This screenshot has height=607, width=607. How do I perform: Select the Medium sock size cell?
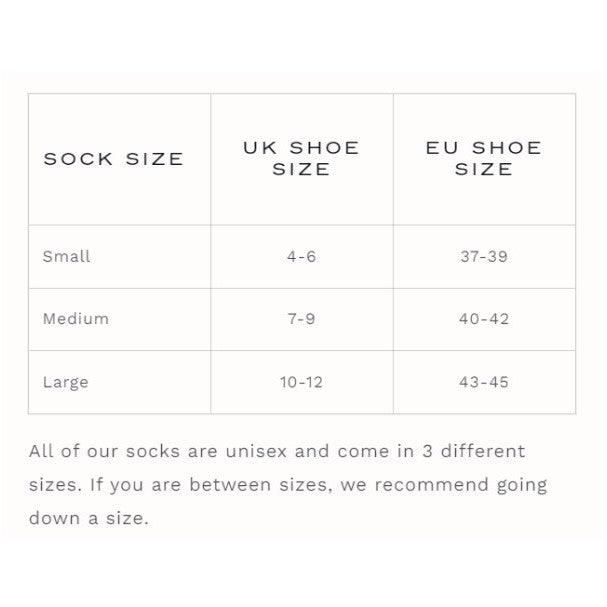(x=76, y=319)
